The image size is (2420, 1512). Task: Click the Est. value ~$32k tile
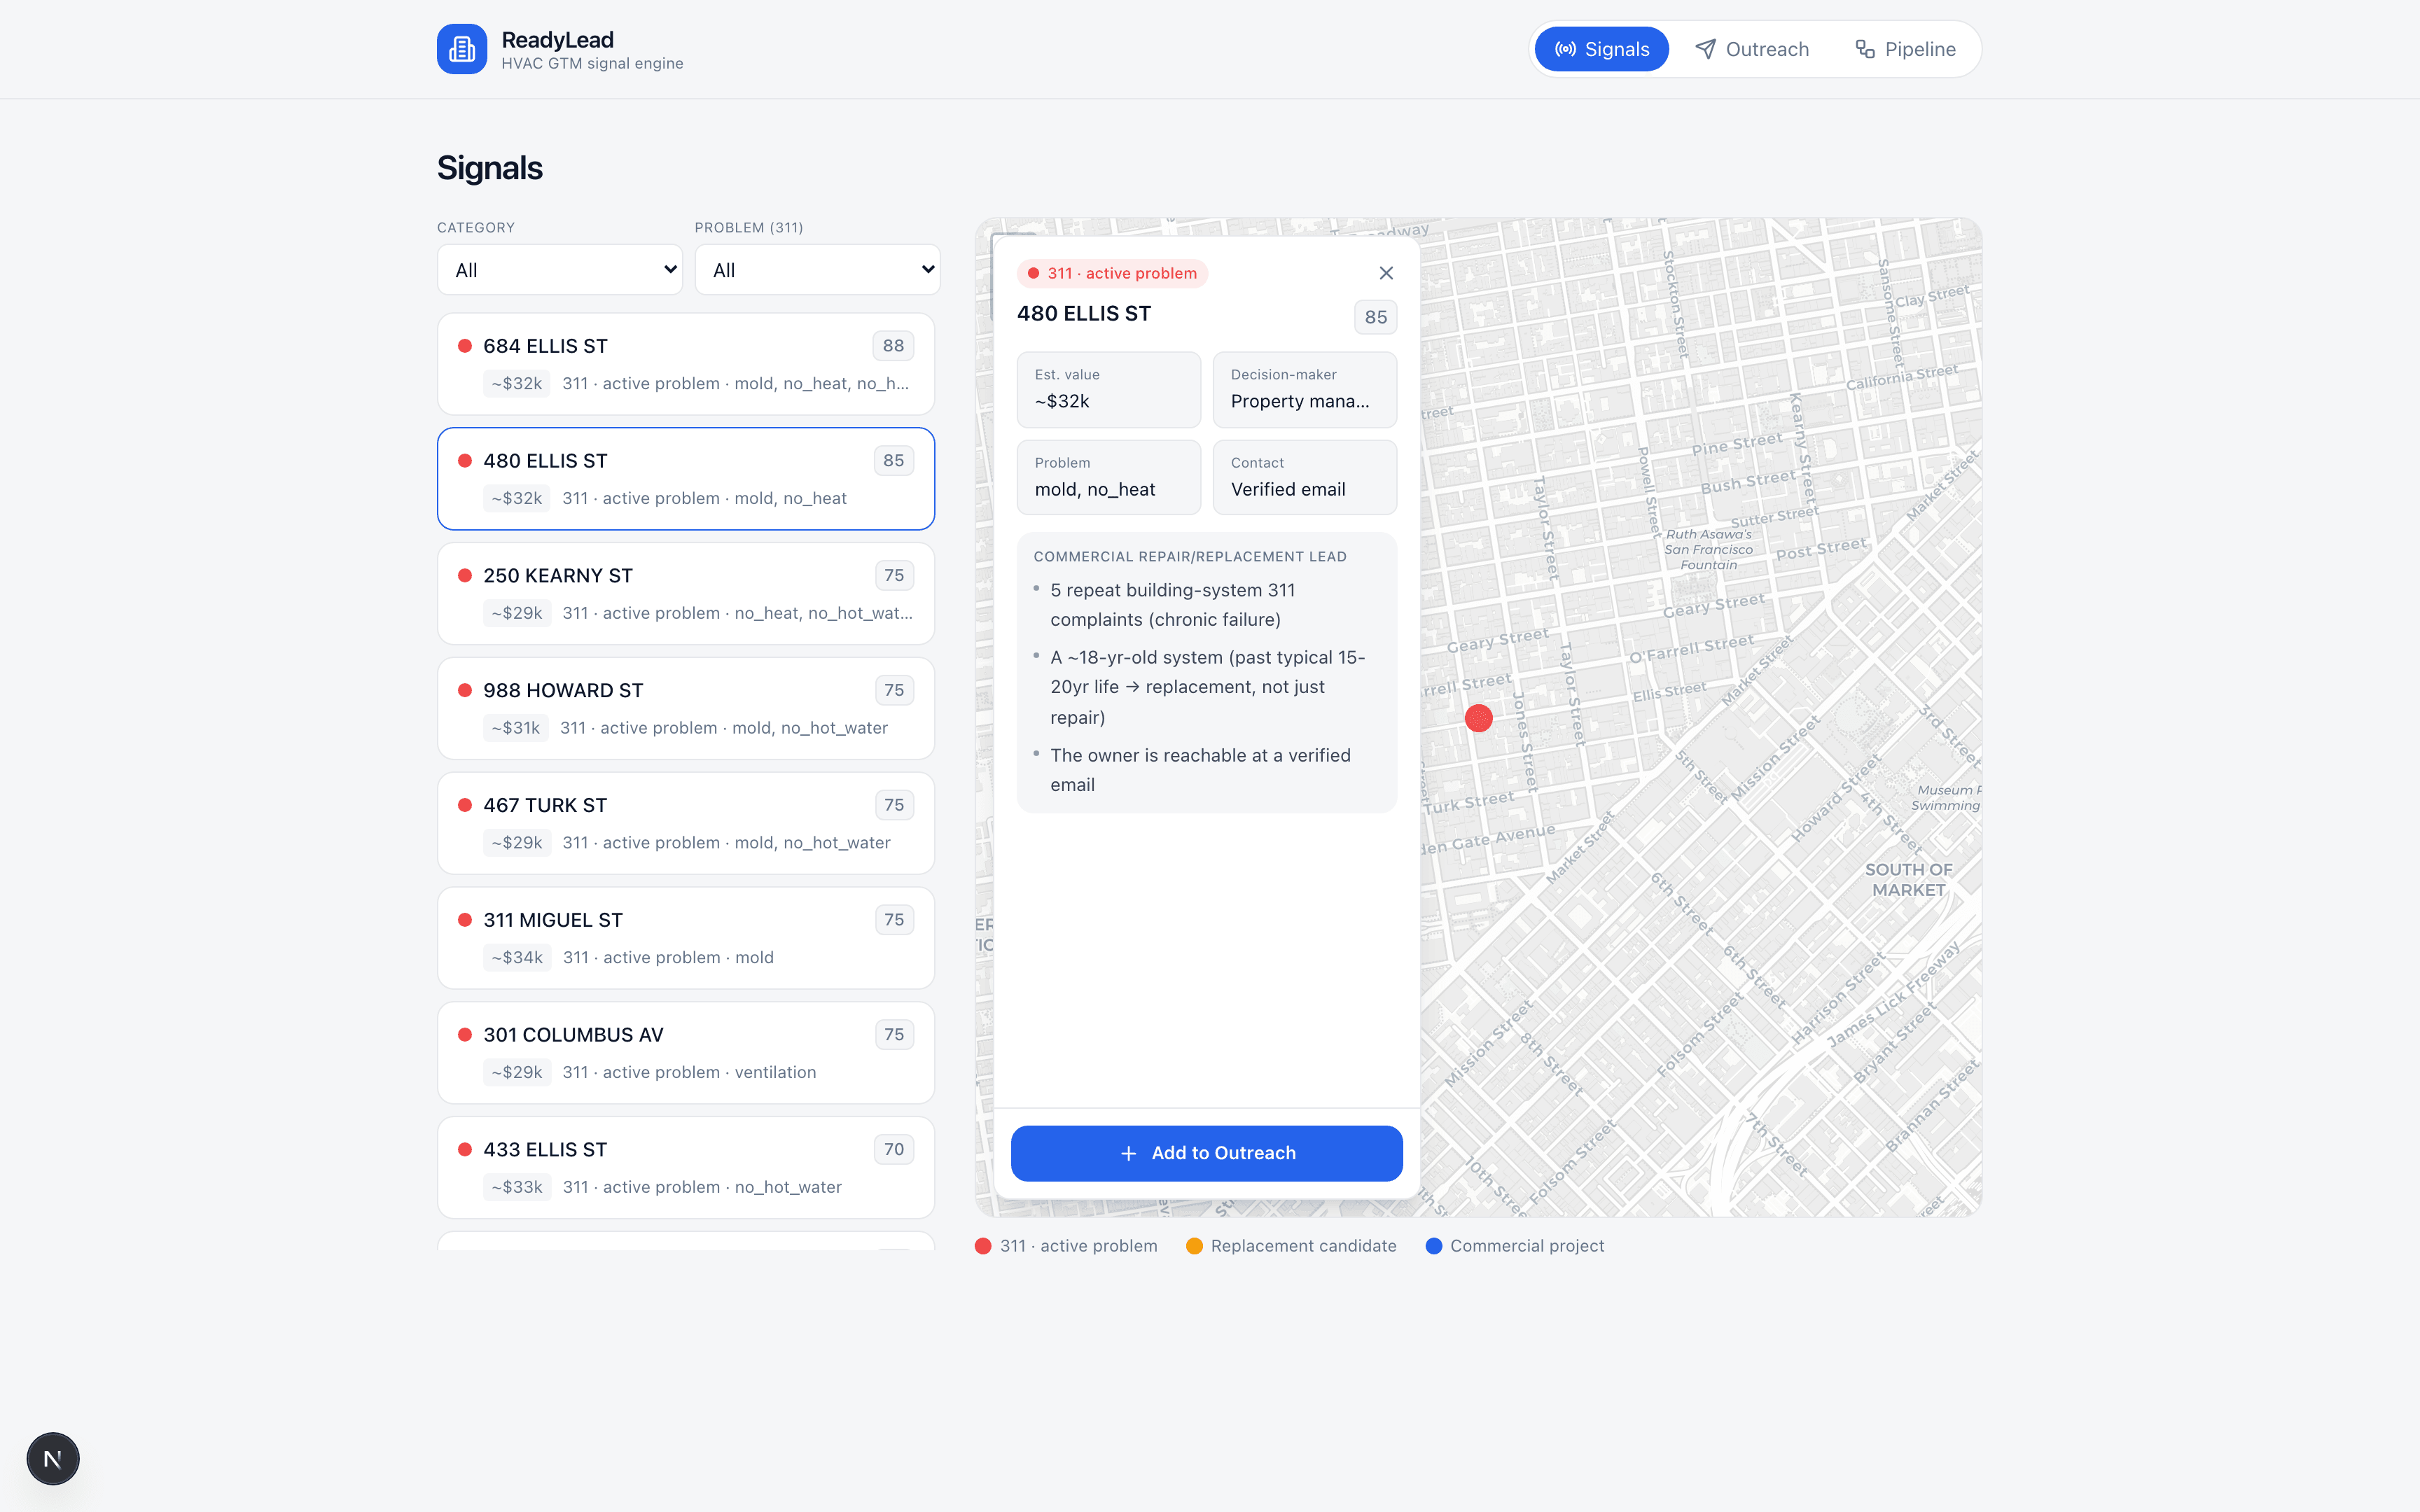pyautogui.click(x=1108, y=389)
